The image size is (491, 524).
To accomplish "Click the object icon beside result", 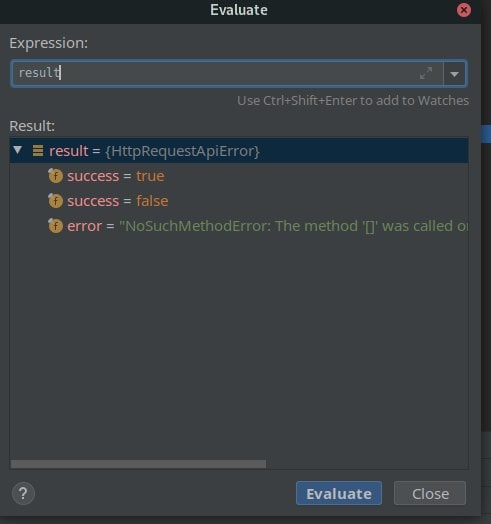I will click(38, 151).
